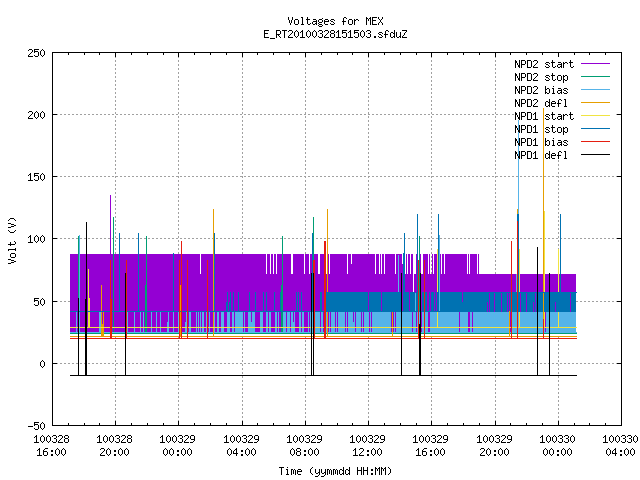The width and height of the screenshot is (640, 480).
Task: Click the '100330 00:00' time tick label
Action: click(558, 446)
